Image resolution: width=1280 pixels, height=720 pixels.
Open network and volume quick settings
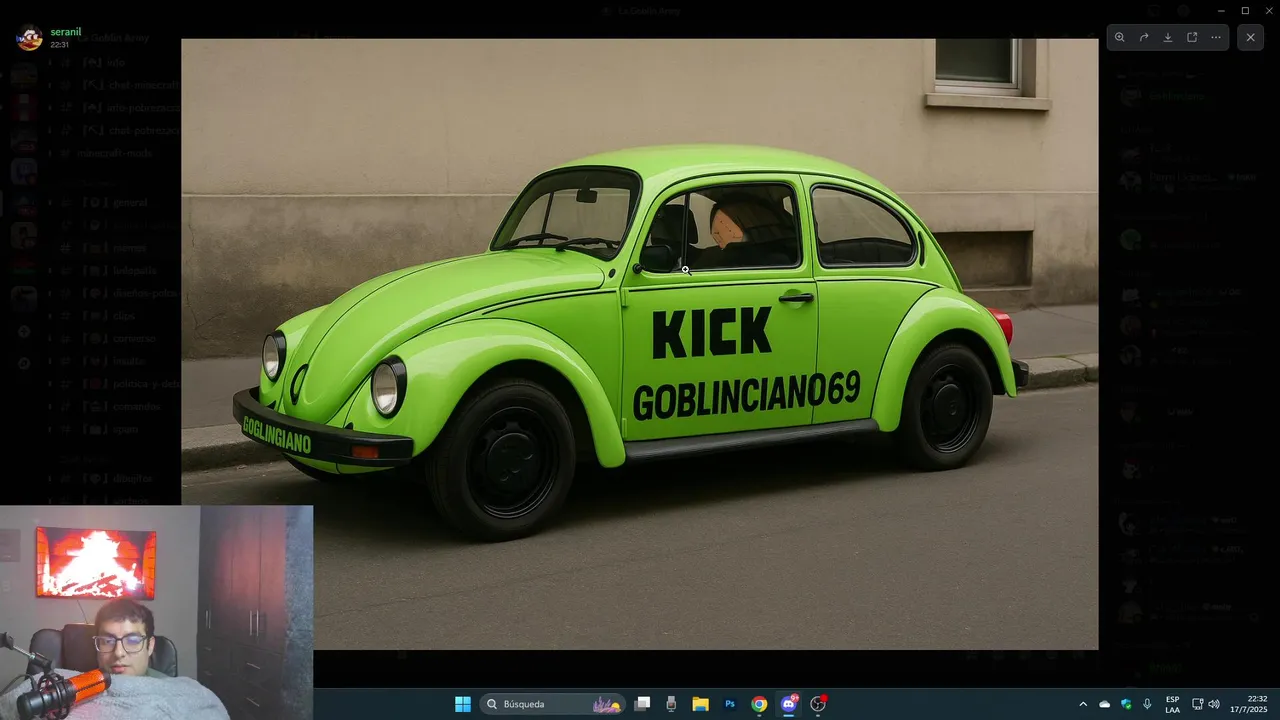click(x=1206, y=704)
